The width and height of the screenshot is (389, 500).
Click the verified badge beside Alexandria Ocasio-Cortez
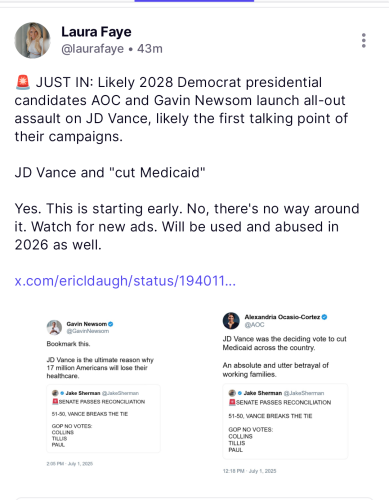coord(324,317)
